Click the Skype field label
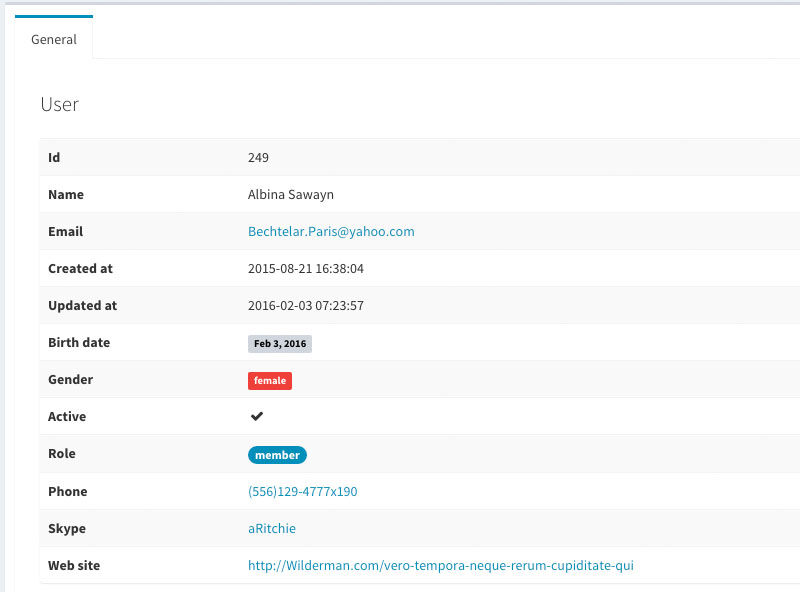 (x=67, y=528)
